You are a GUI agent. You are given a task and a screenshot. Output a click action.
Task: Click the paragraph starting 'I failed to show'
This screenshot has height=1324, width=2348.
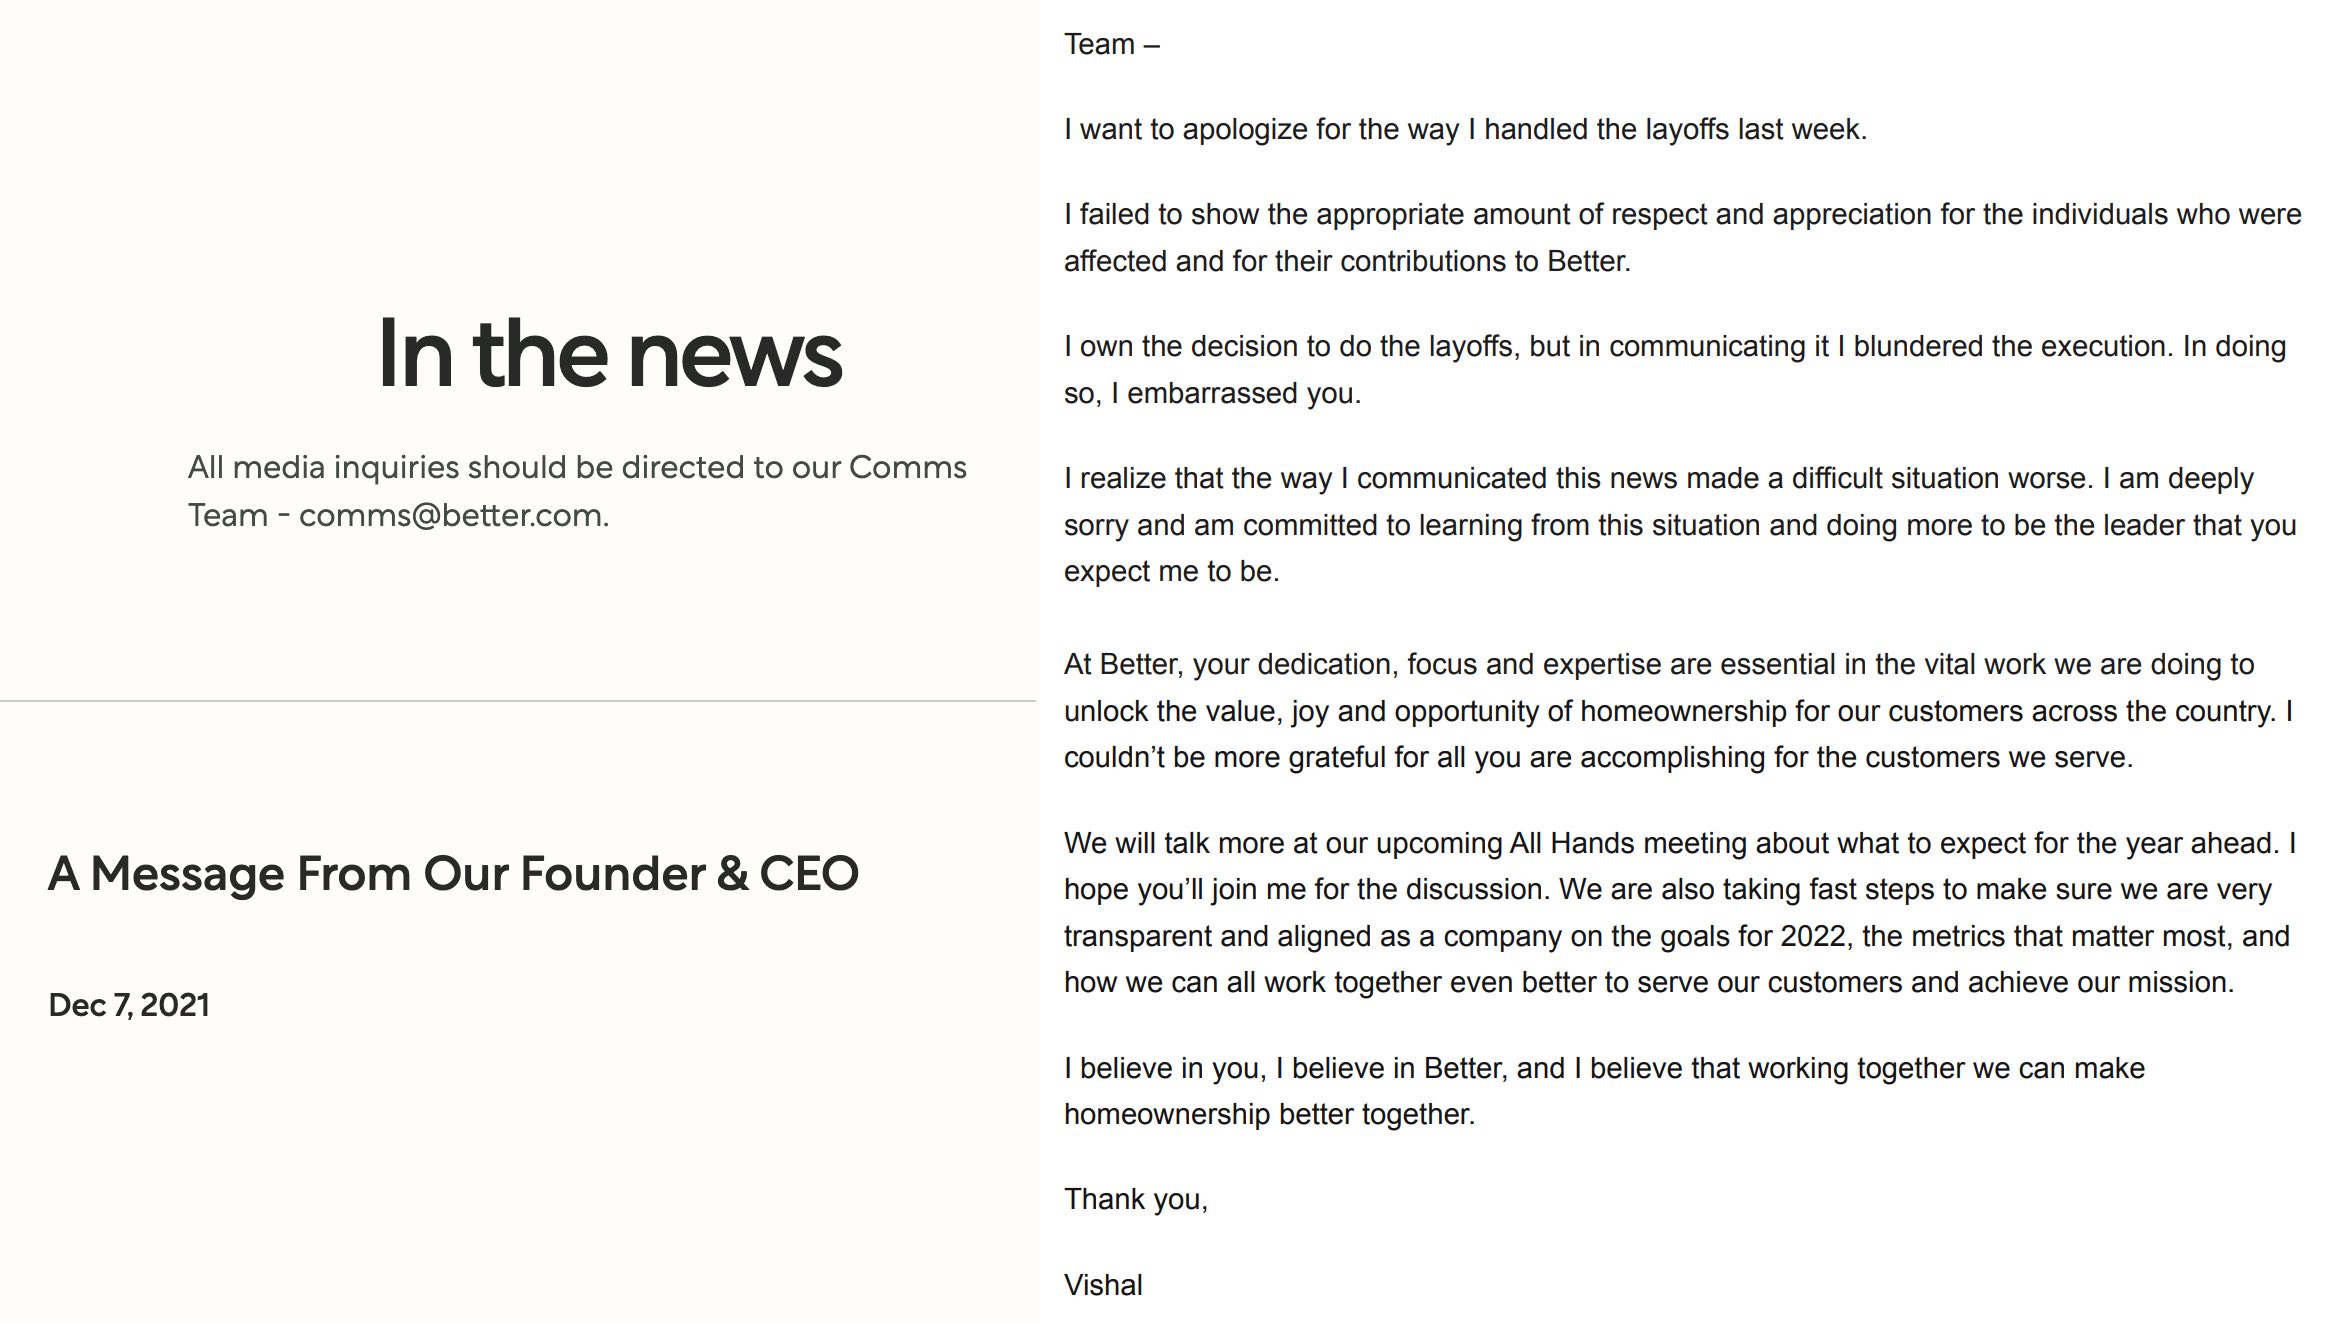tap(1682, 238)
